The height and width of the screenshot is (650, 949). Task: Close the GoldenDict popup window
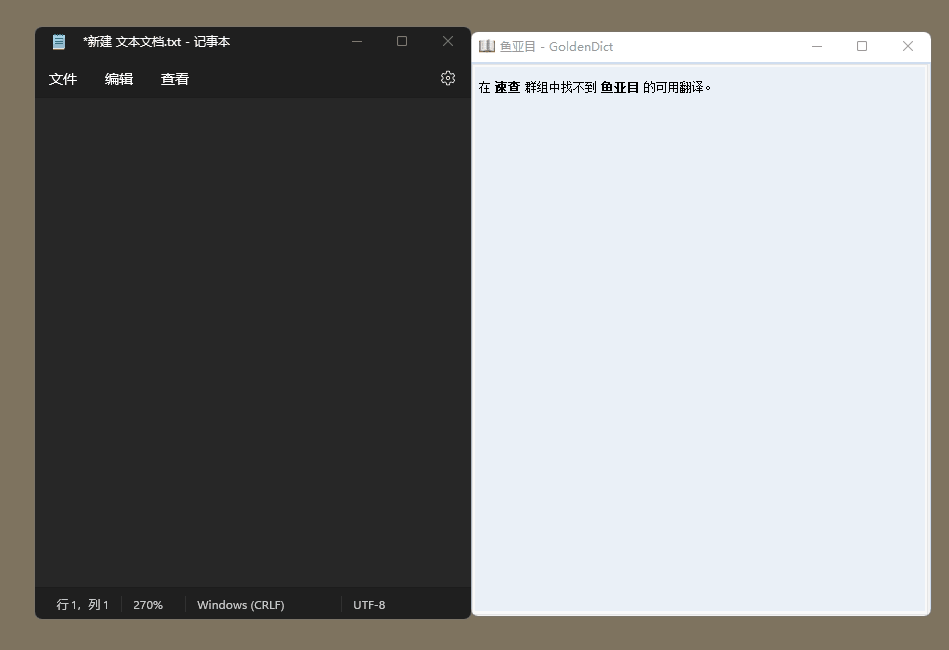coord(907,46)
